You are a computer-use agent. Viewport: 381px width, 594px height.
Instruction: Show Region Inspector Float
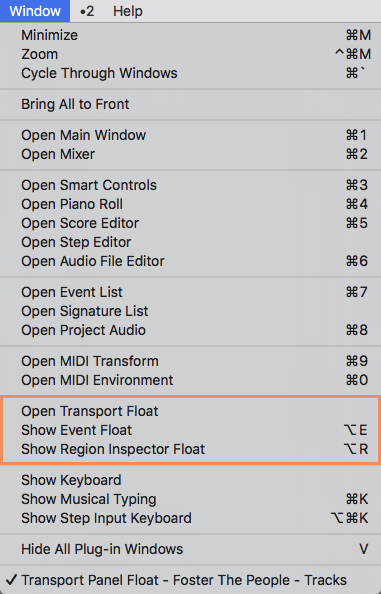[190, 449]
